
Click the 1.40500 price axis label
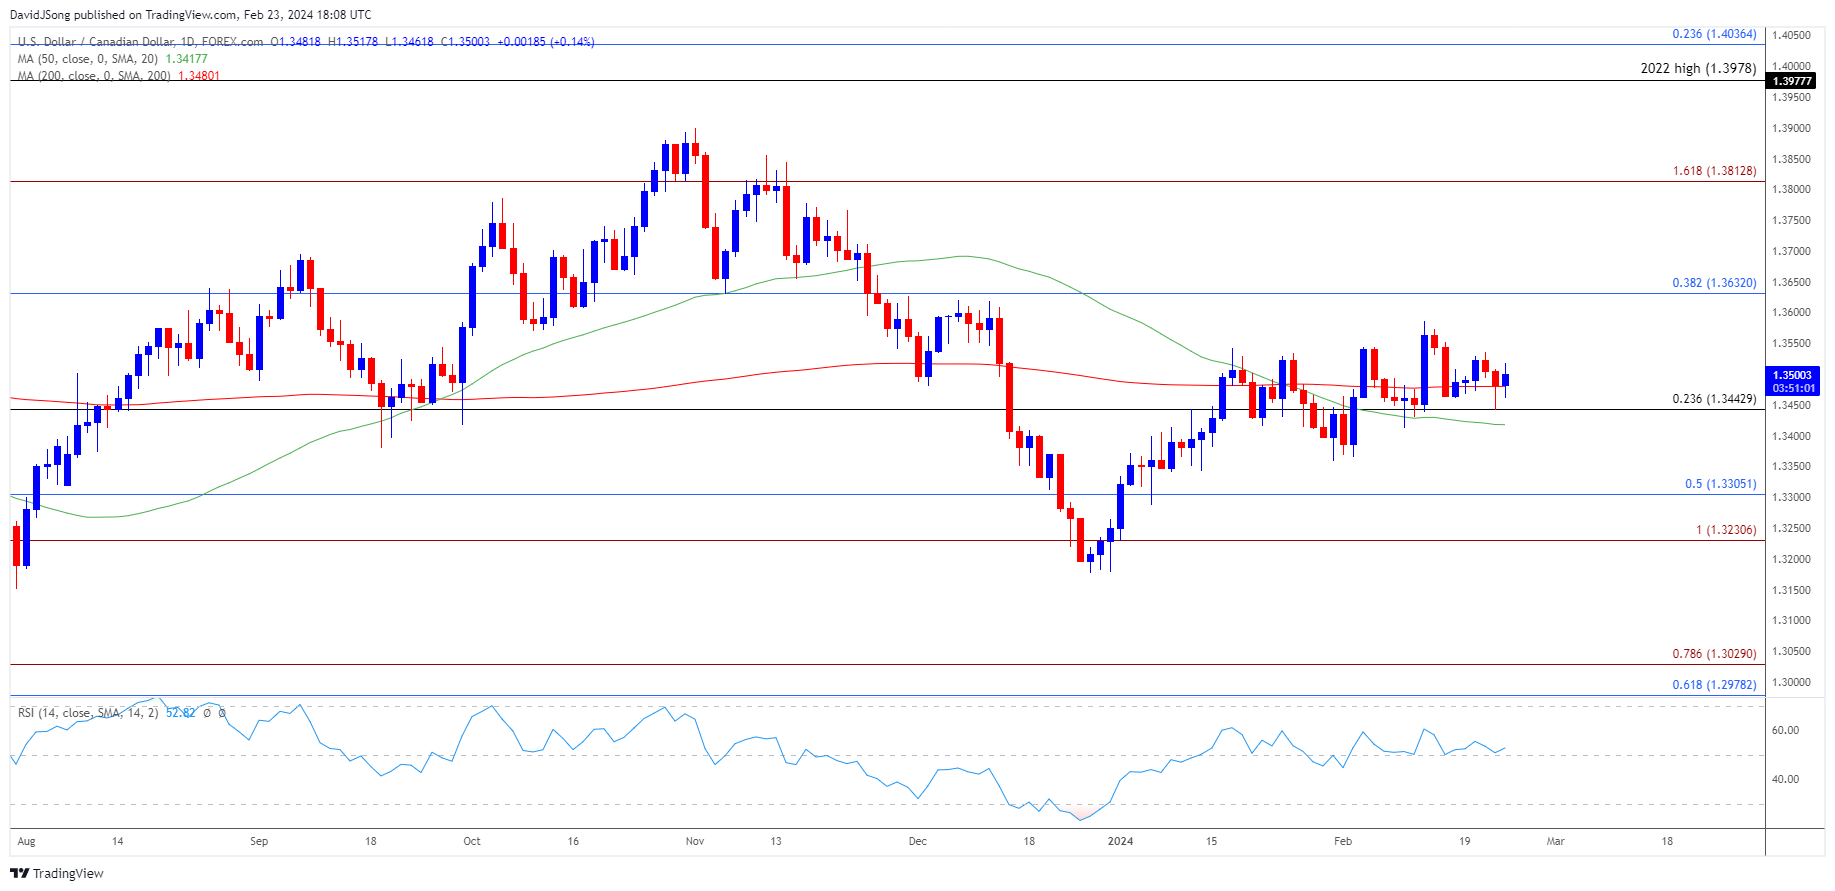[1791, 35]
